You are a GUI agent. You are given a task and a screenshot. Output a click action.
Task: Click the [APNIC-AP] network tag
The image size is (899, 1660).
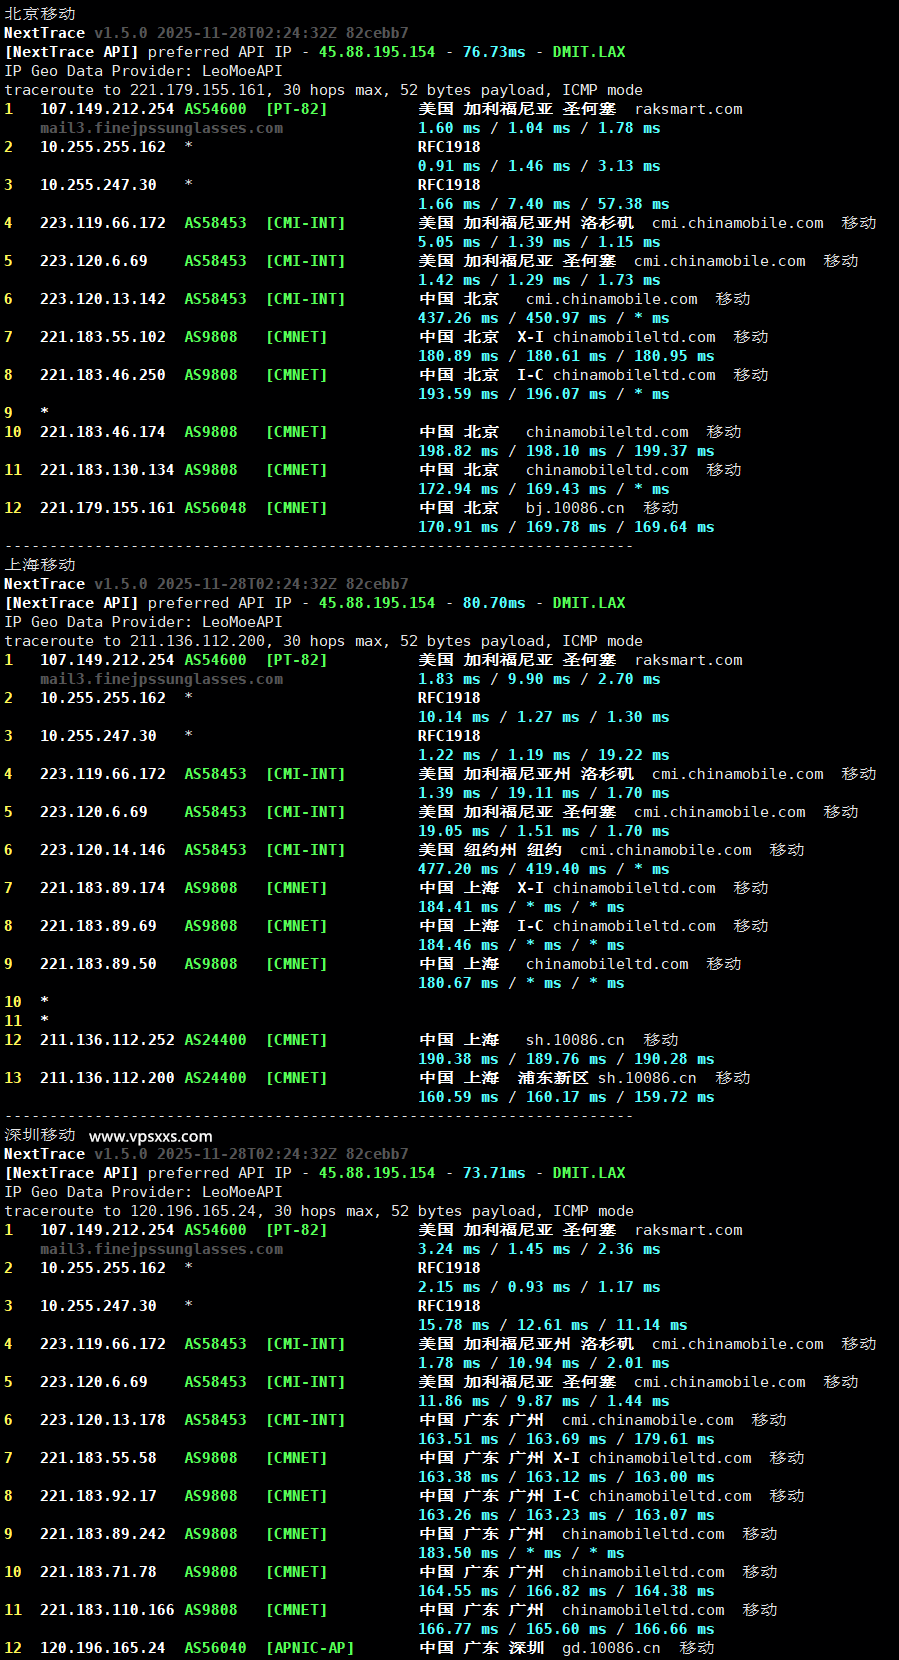pyautogui.click(x=309, y=1648)
